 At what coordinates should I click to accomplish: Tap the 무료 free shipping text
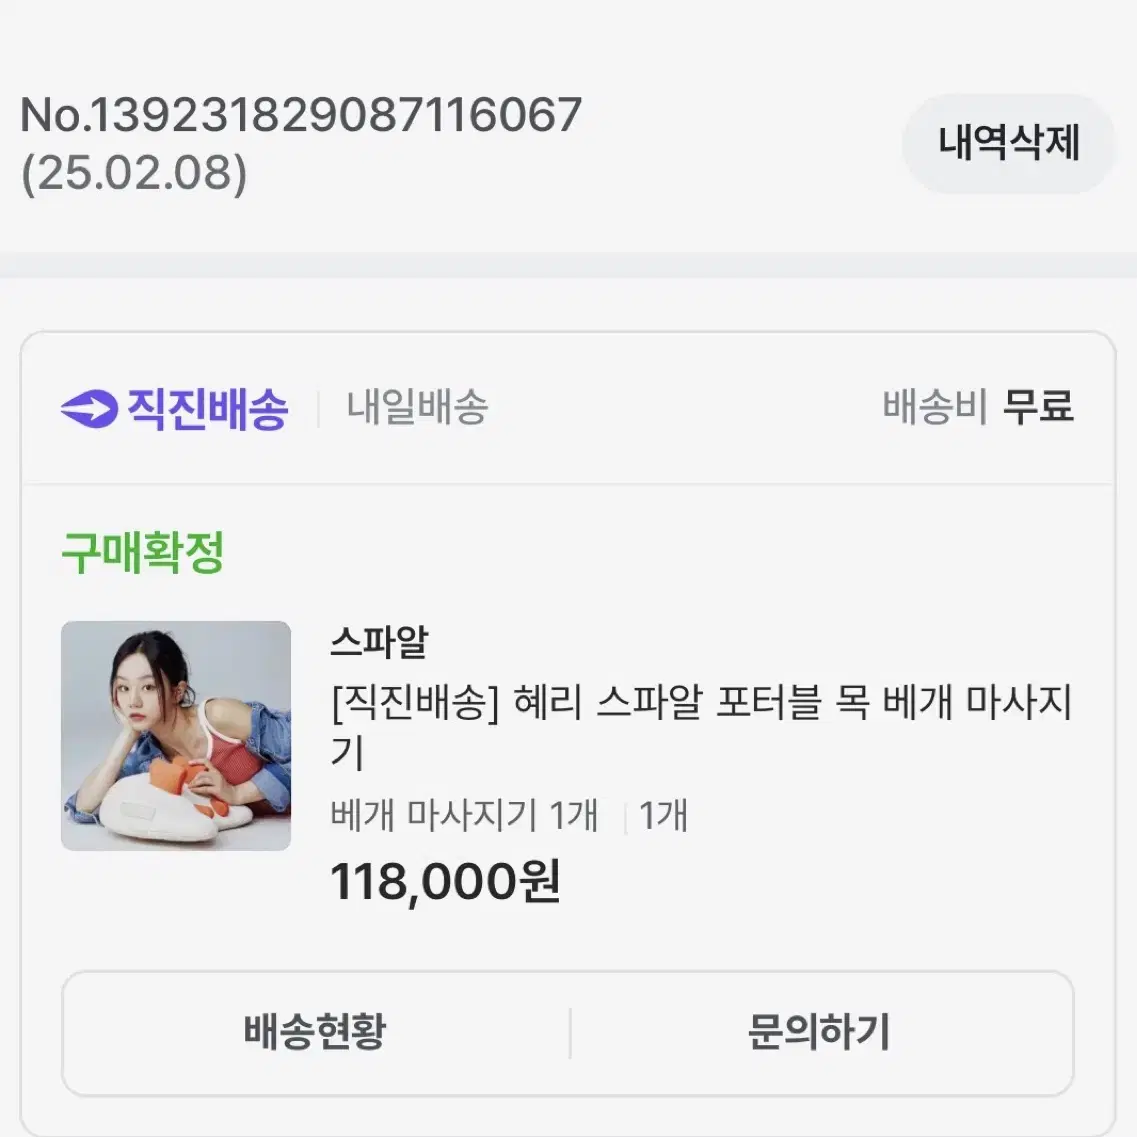pyautogui.click(x=1038, y=408)
